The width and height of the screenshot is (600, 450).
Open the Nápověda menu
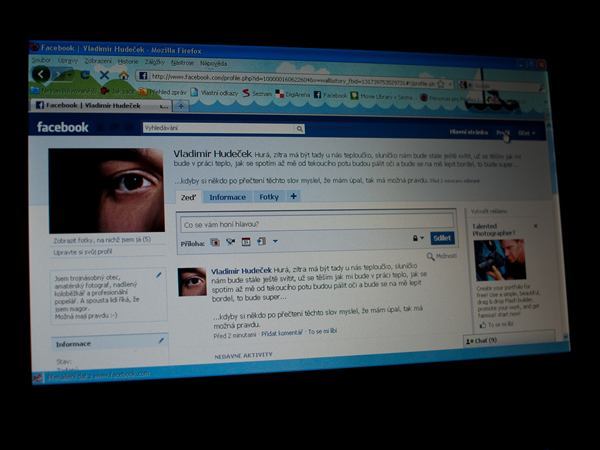(214, 63)
